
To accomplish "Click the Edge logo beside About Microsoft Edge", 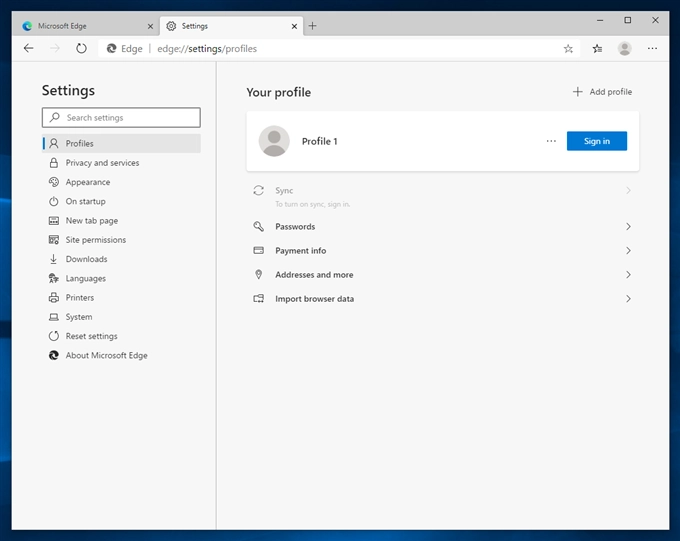I will (54, 355).
